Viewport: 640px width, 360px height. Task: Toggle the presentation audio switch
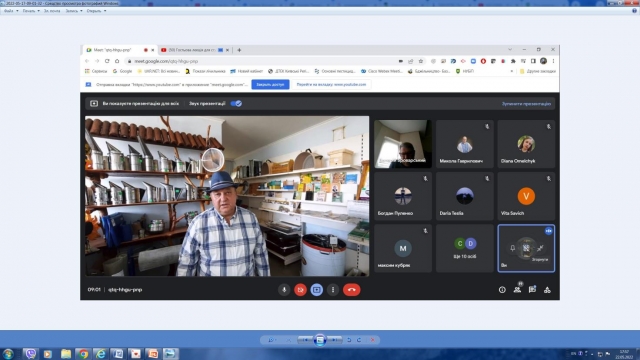tap(236, 104)
